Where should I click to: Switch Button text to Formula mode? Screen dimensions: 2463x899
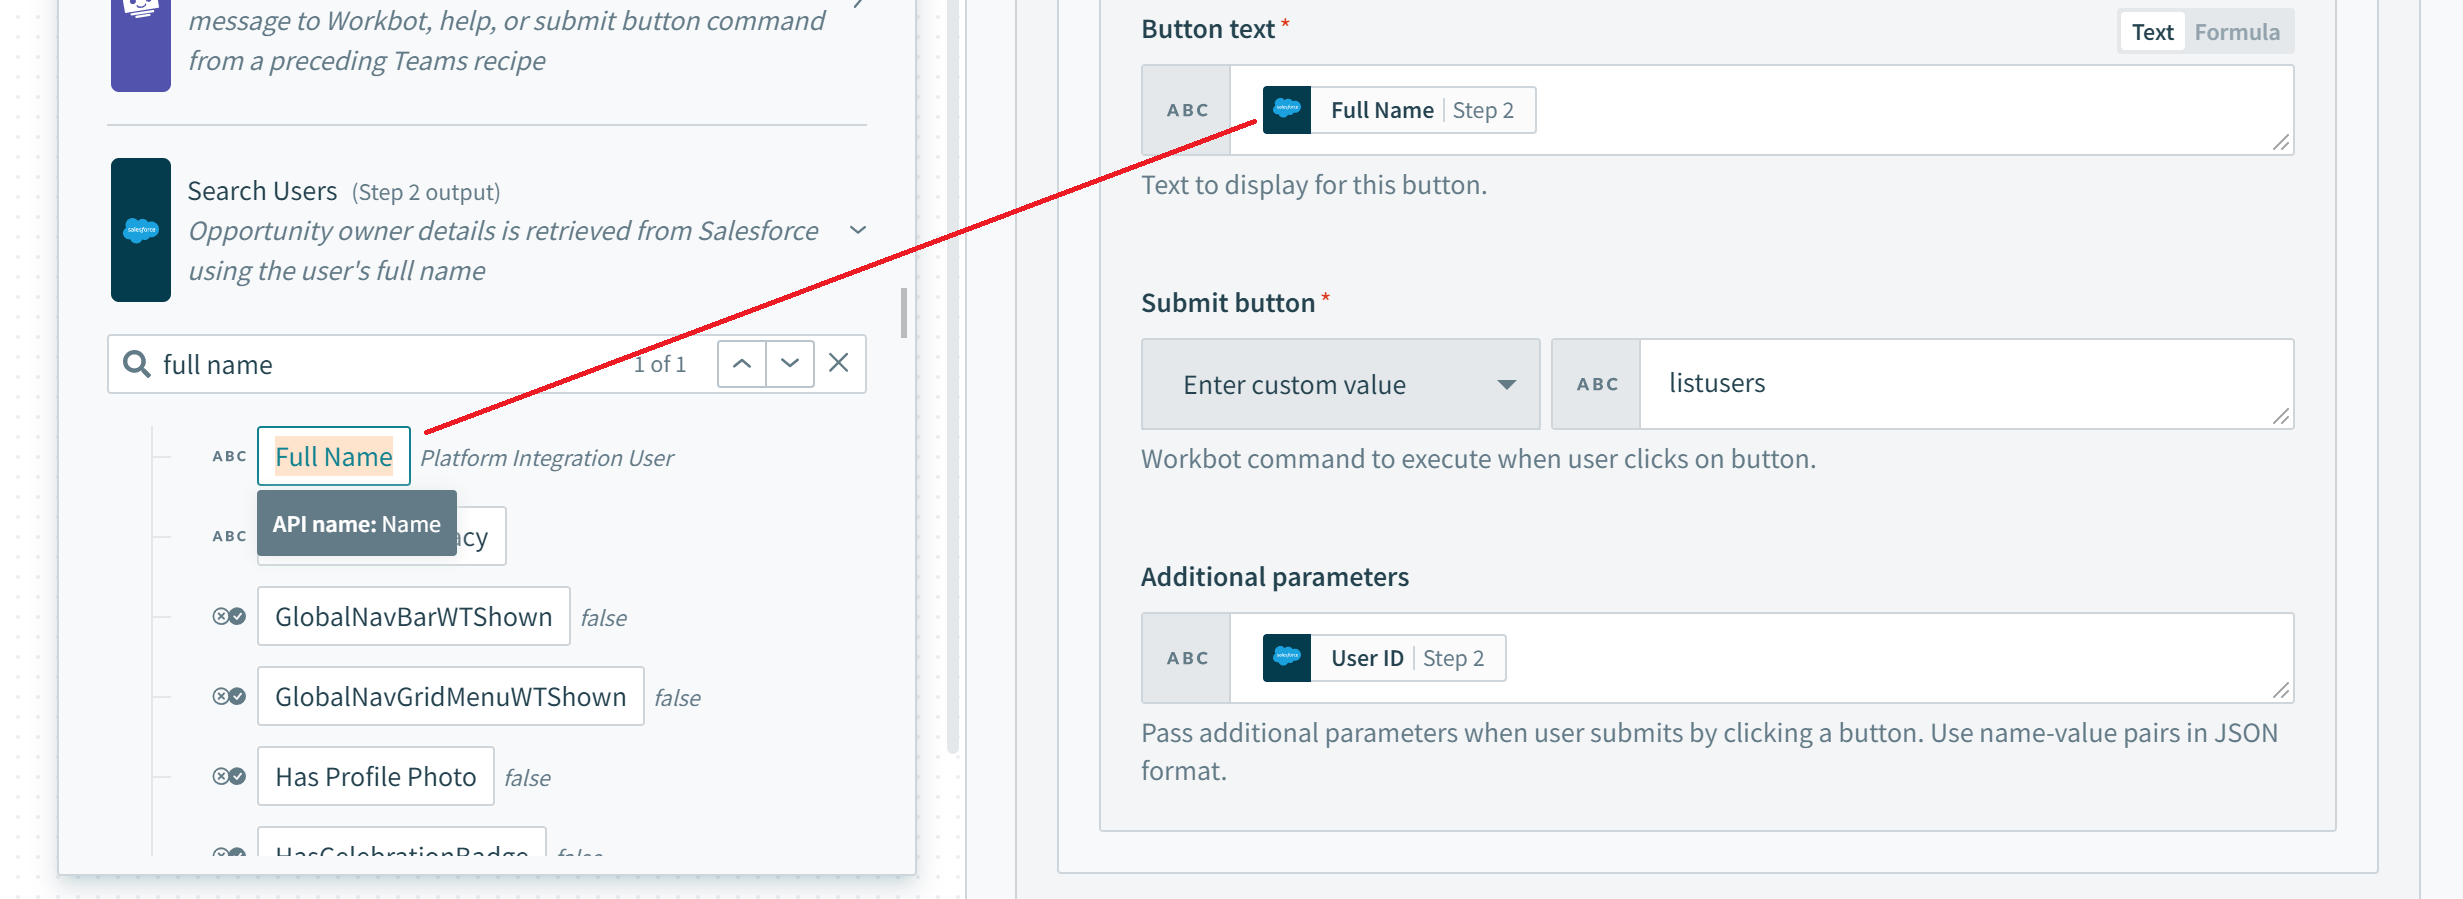point(2236,32)
